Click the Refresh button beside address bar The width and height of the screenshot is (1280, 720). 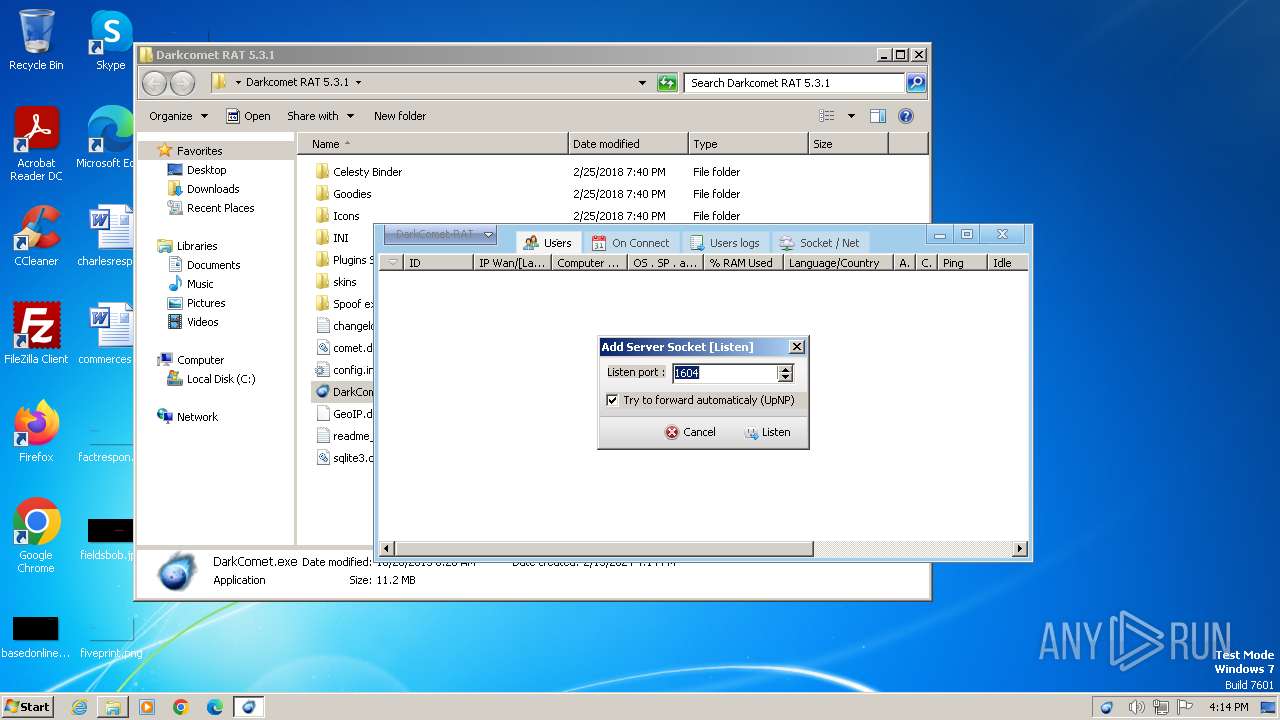pos(667,83)
